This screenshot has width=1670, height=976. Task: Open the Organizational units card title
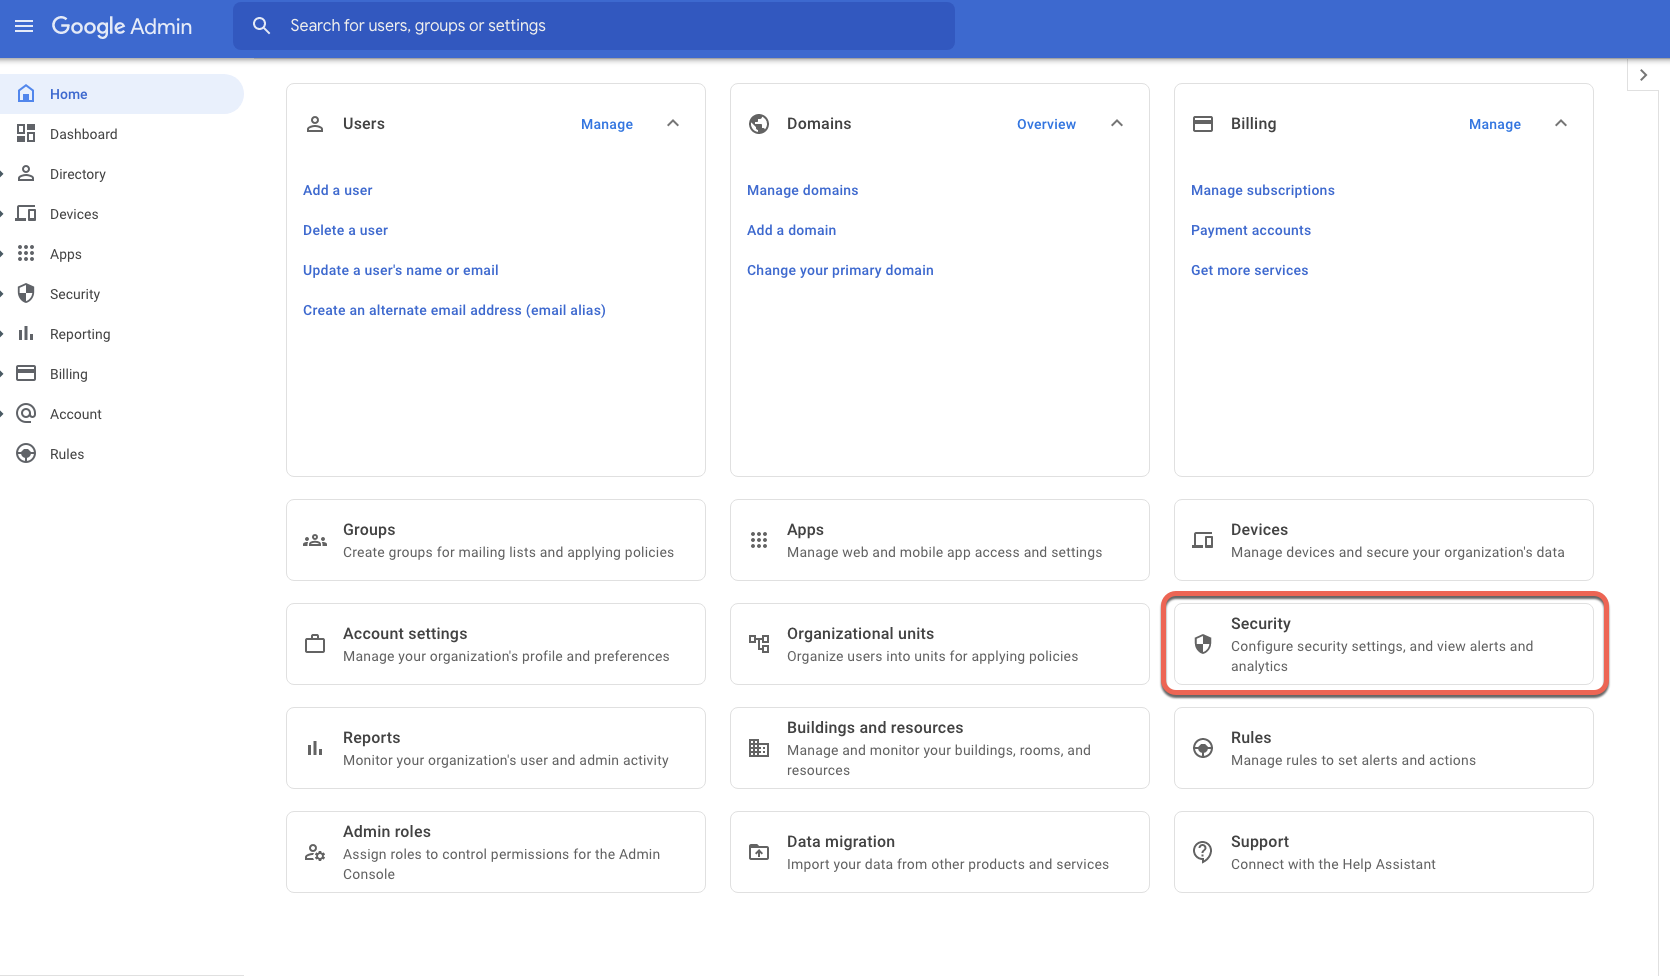[860, 634]
